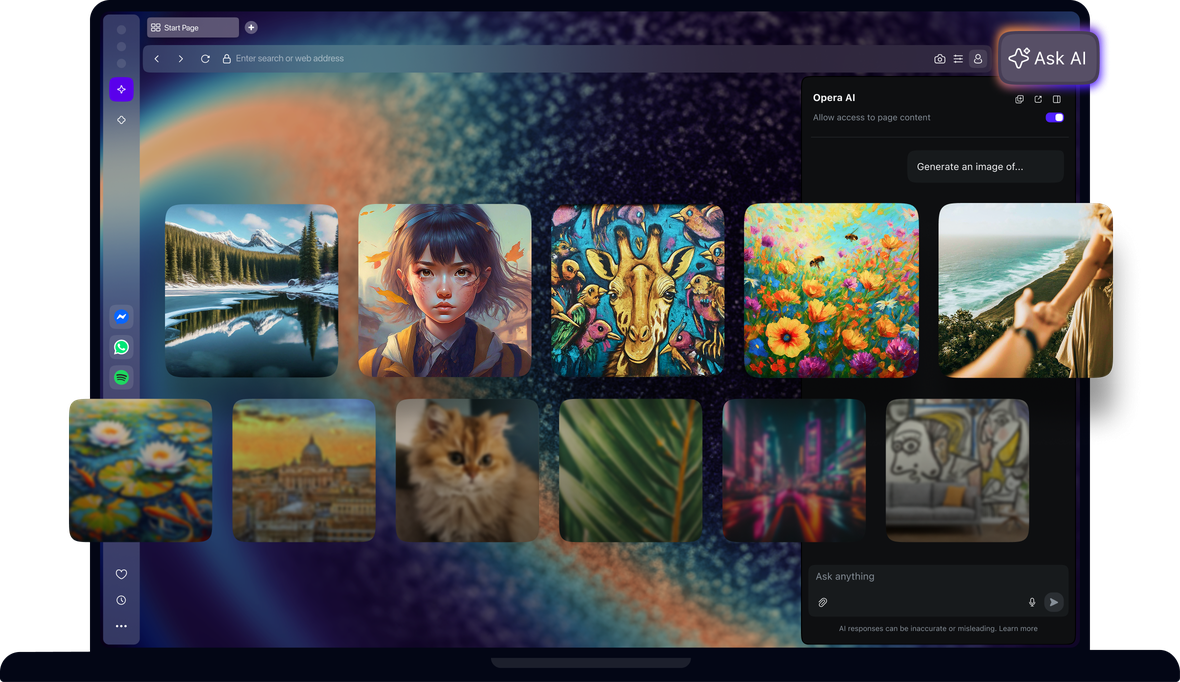Screen dimensions: 1180x682
Task: Expand the sidebar's three-dot more menu
Action: tap(121, 626)
